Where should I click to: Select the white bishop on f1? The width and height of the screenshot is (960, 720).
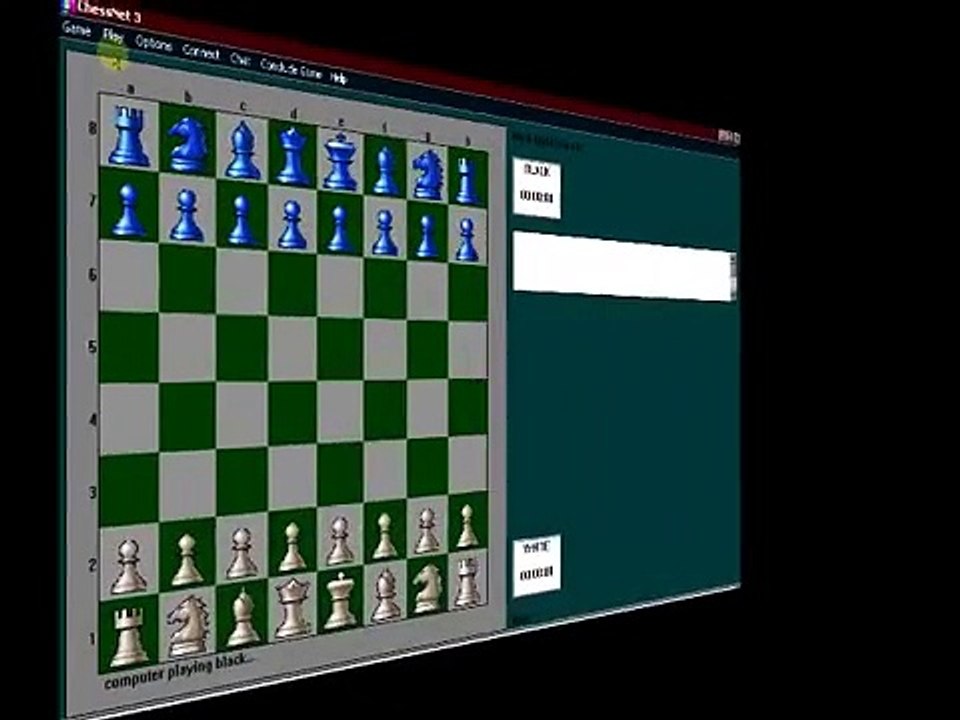386,596
